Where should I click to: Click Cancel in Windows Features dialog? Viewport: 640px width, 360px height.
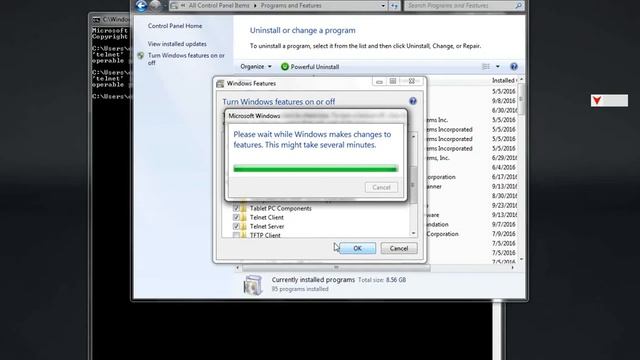tap(399, 248)
